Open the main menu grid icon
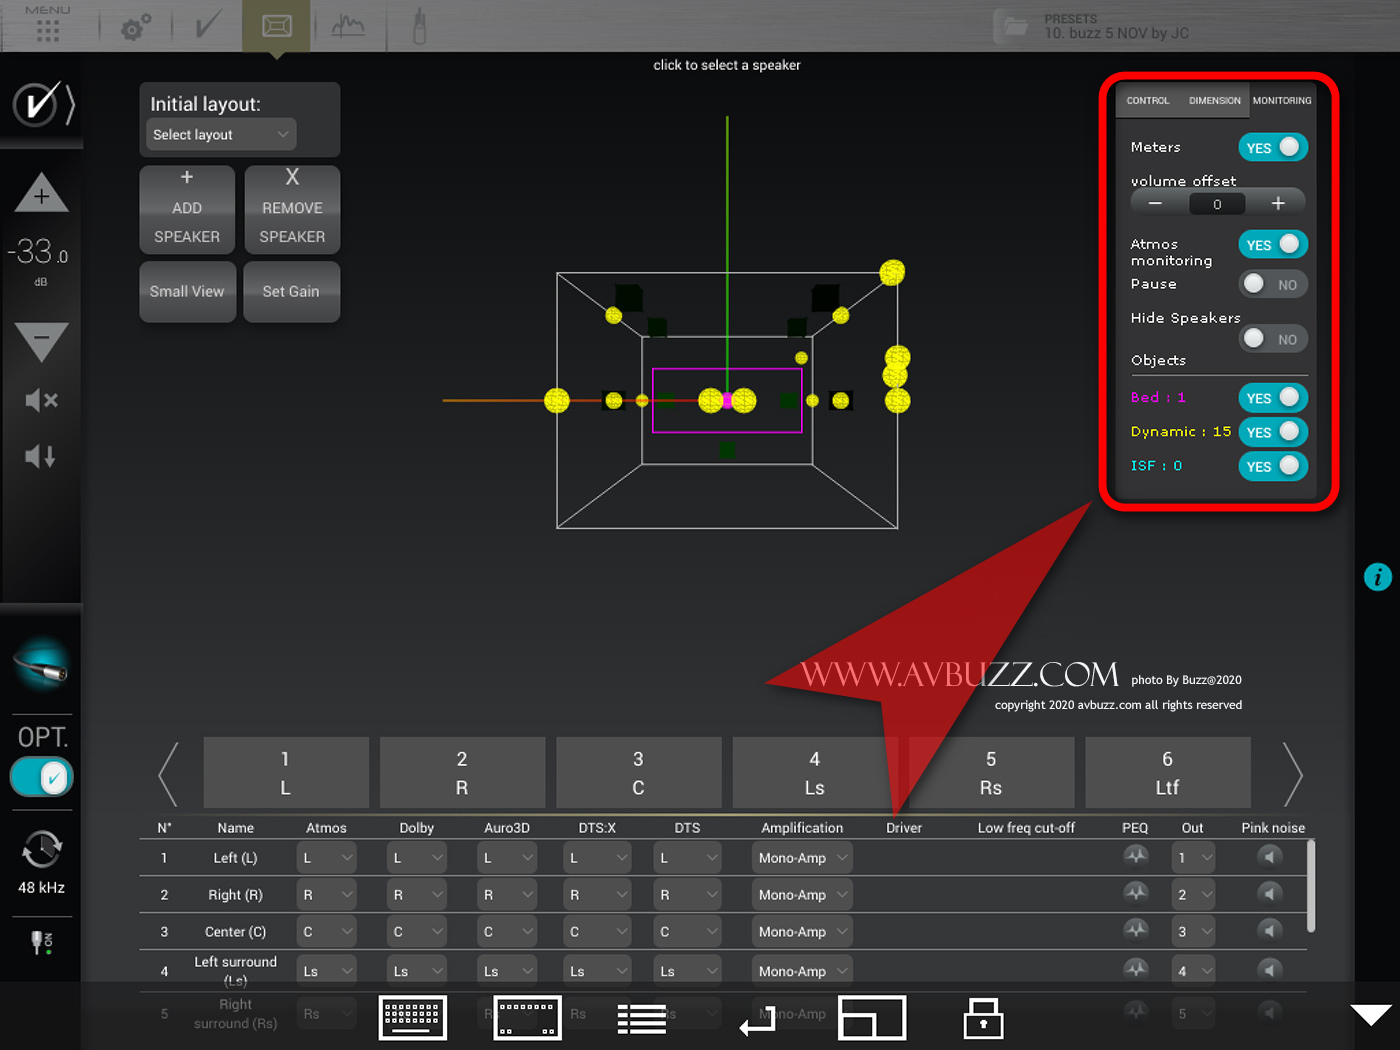The width and height of the screenshot is (1400, 1050). click(x=47, y=30)
